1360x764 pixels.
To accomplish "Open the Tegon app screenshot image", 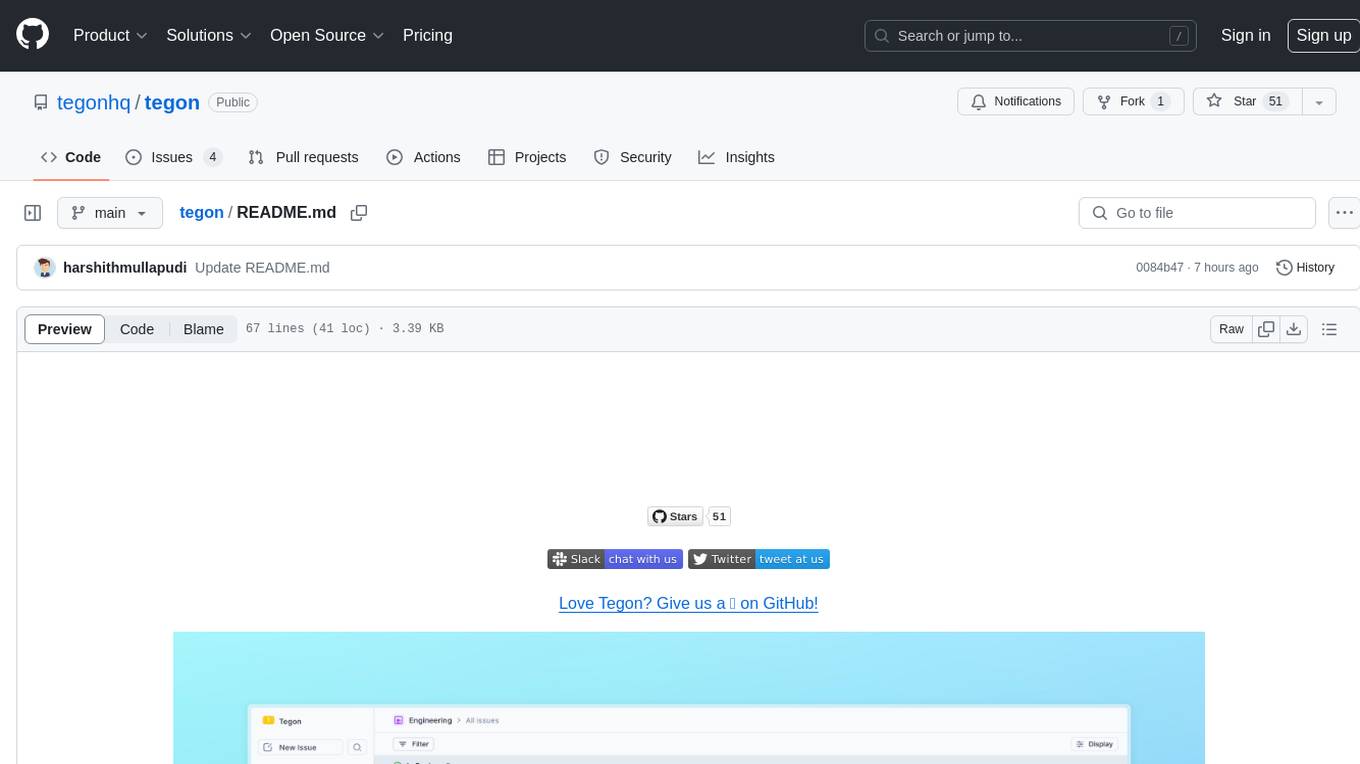I will tap(689, 698).
